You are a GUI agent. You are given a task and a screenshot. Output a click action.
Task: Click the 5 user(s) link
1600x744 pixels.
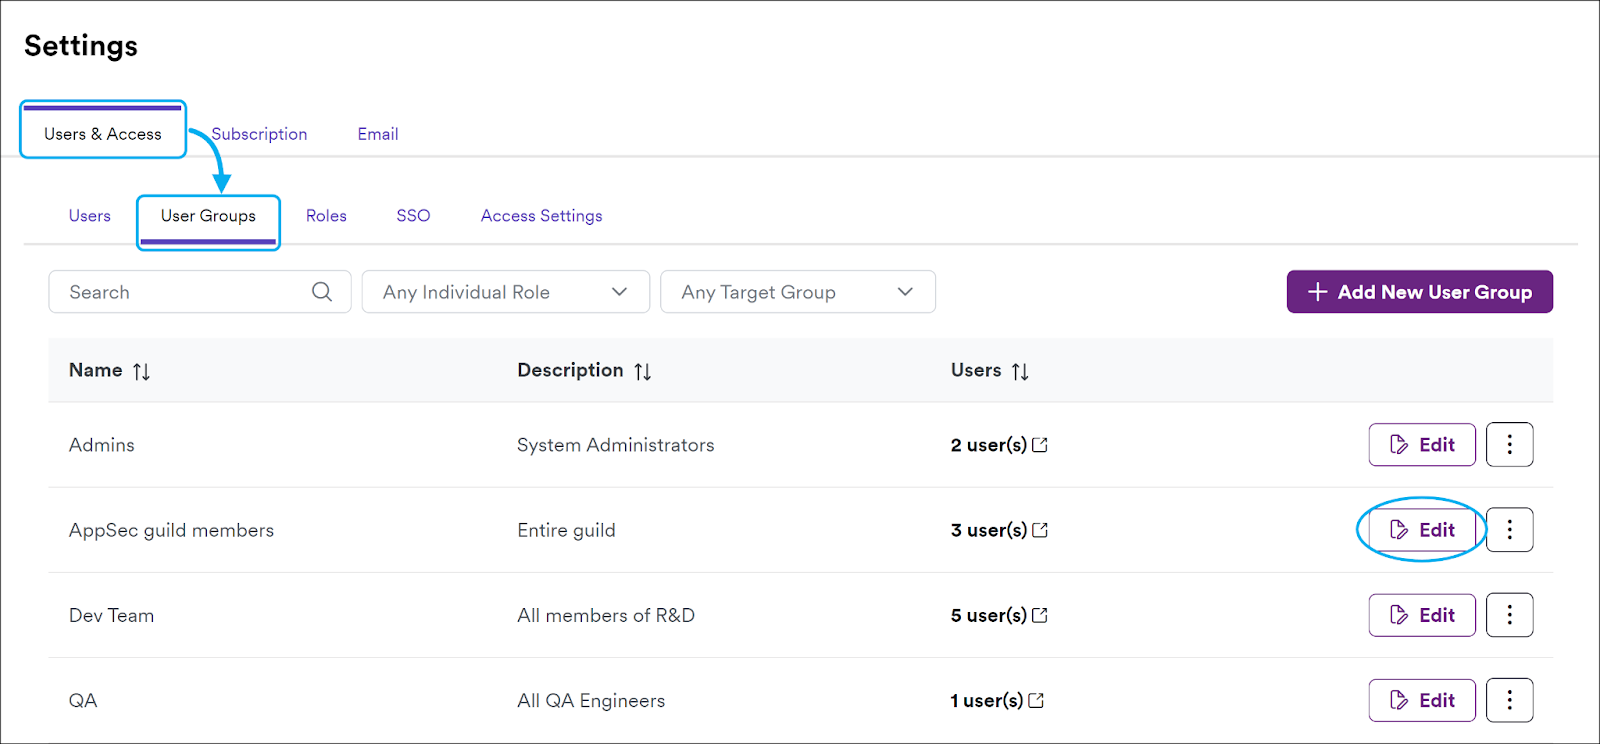coord(989,615)
